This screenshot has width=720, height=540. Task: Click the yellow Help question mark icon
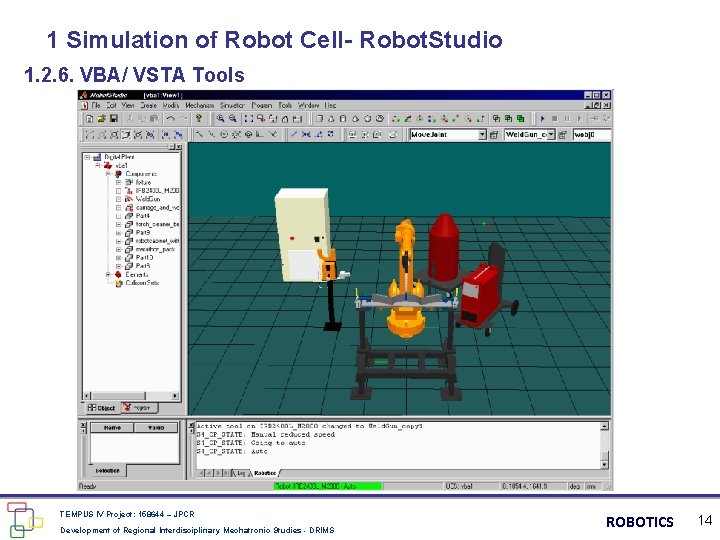click(198, 119)
